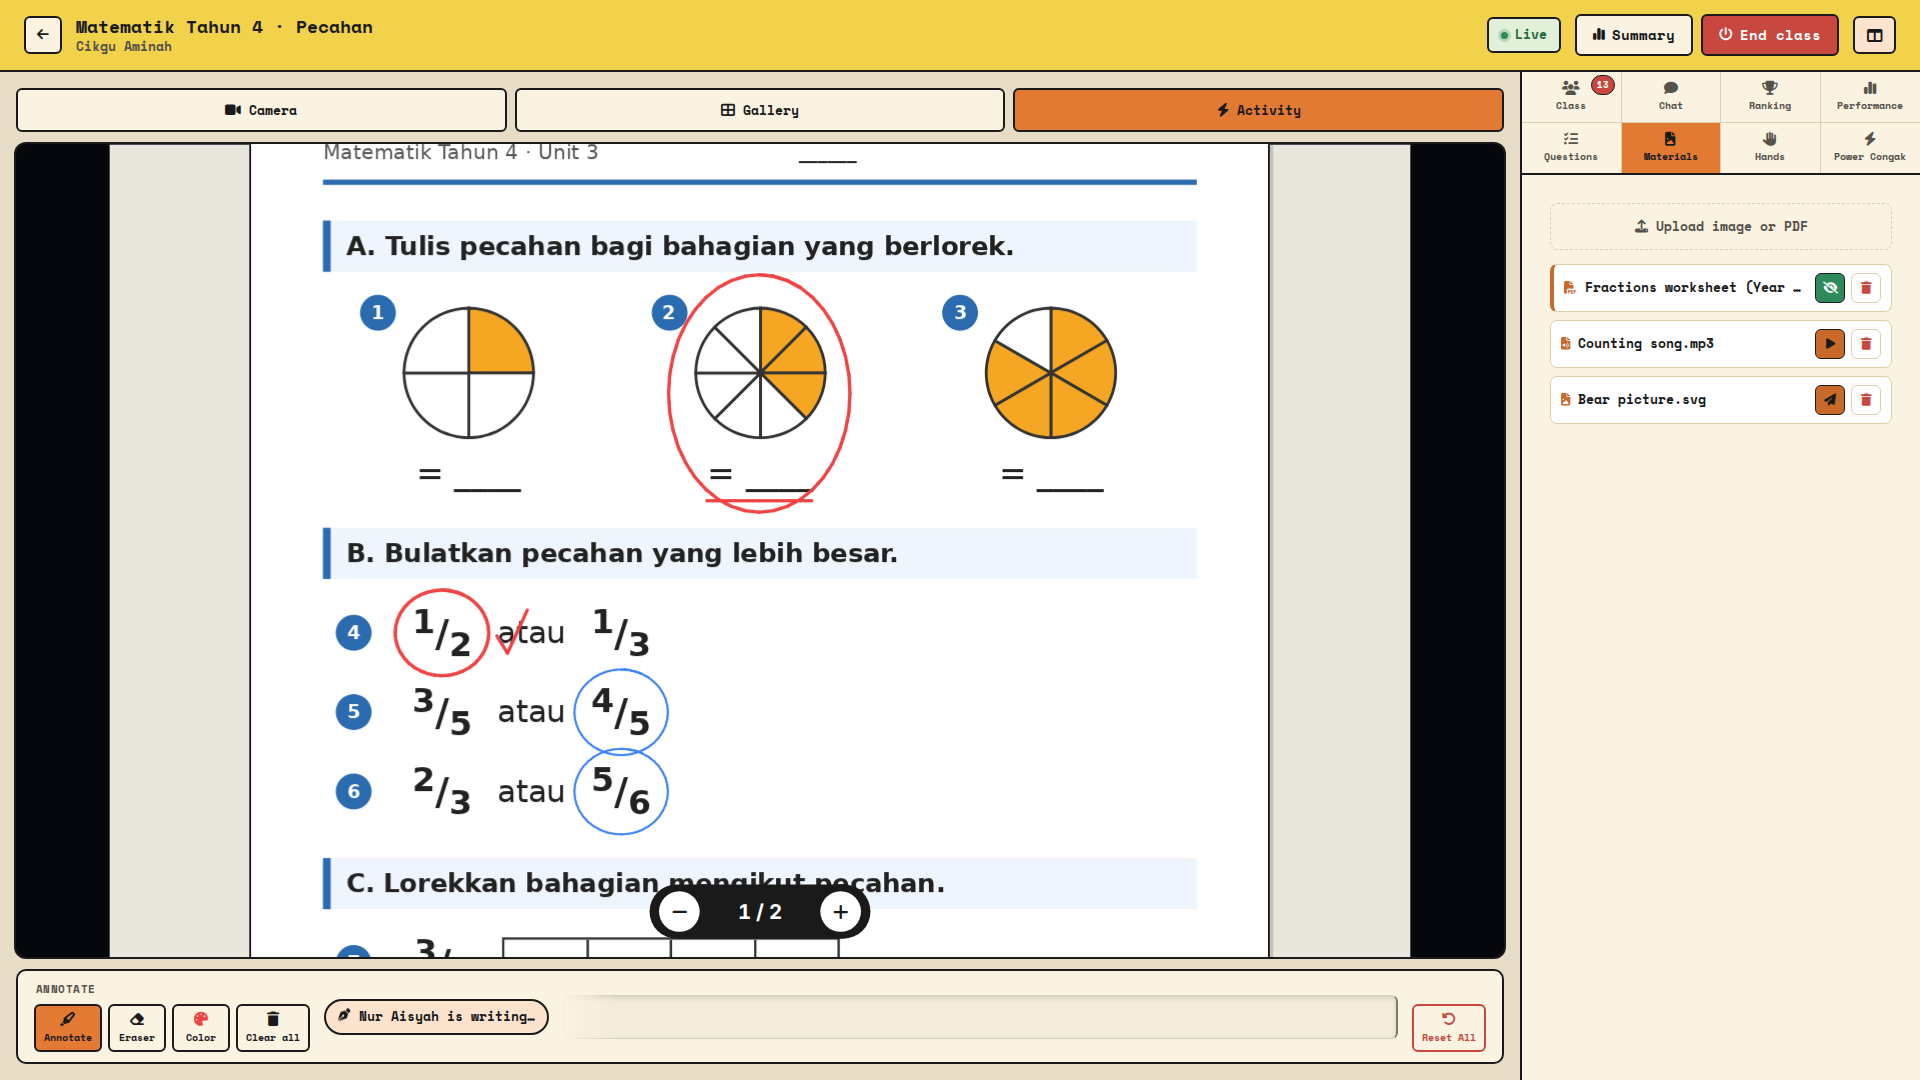Select the Materials panel
This screenshot has height=1080, width=1920.
[x=1670, y=148]
